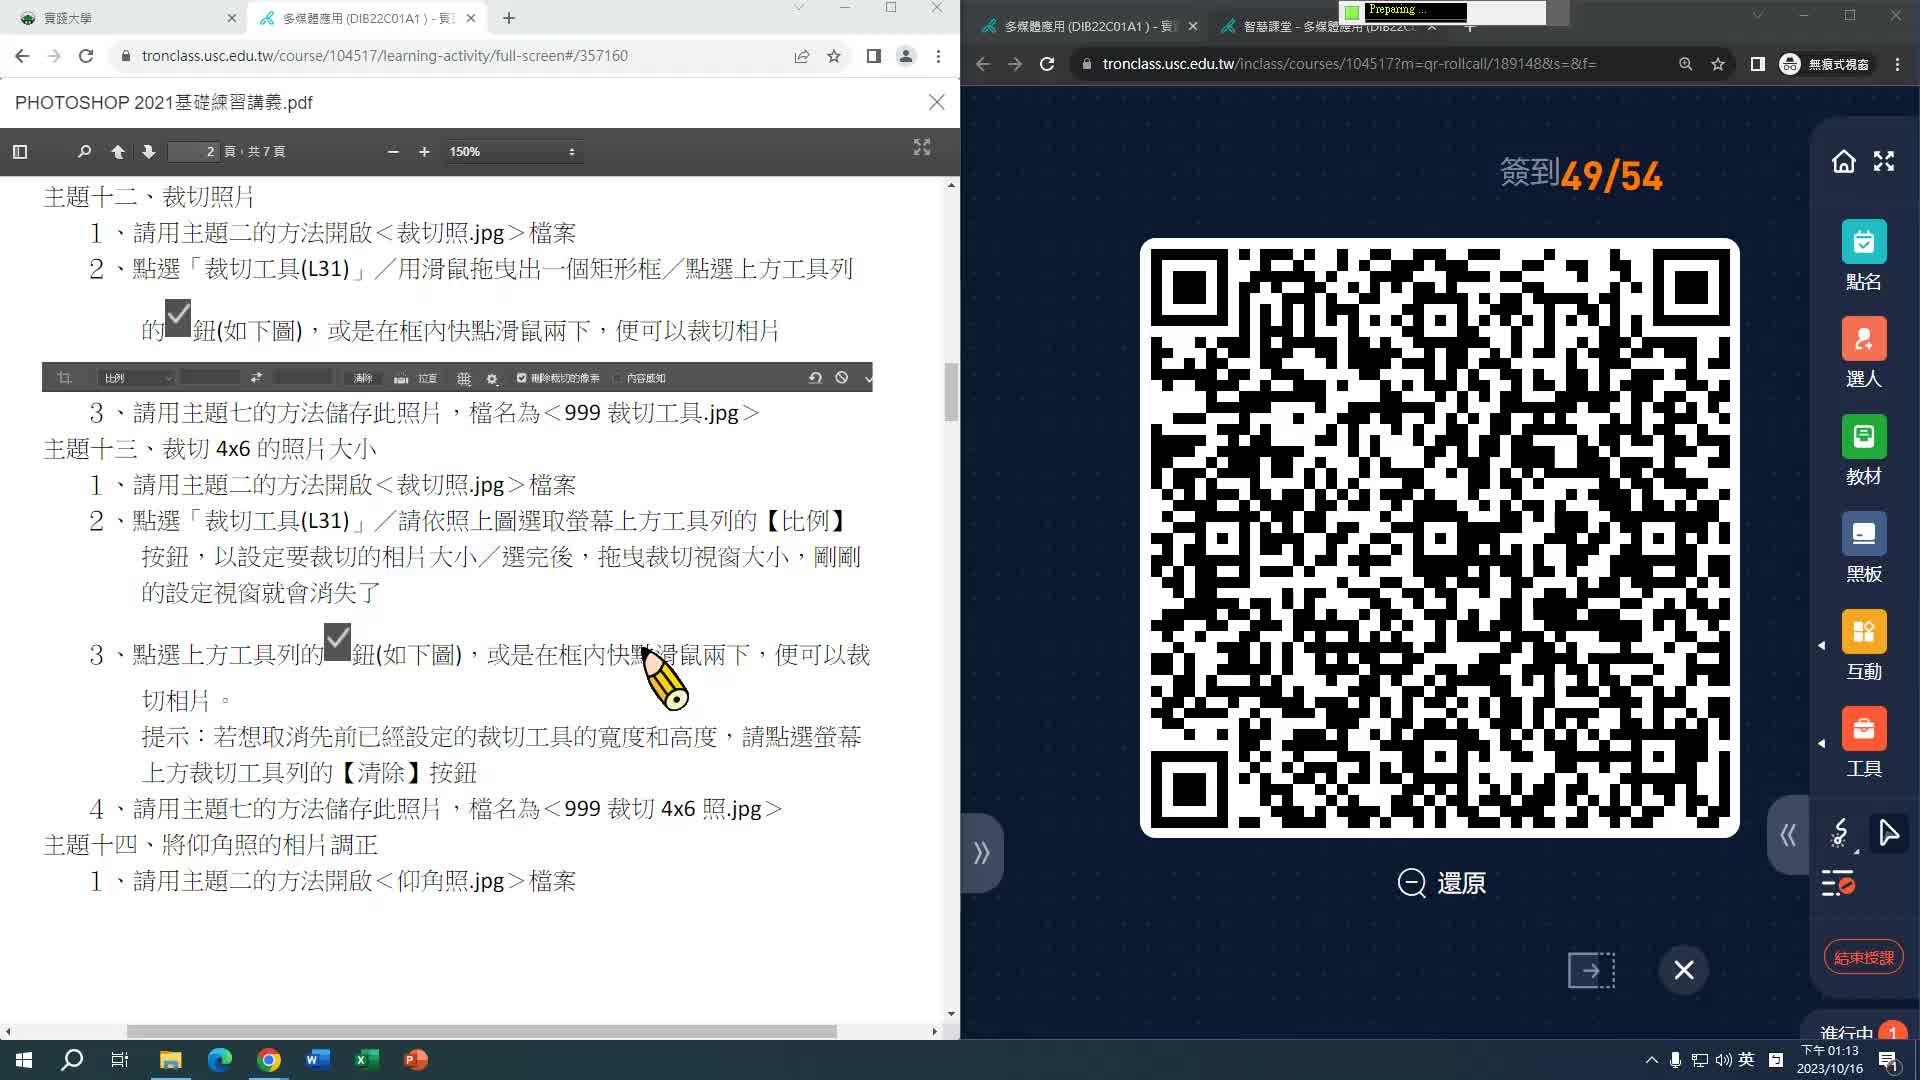Open Excel from the taskbar

pyautogui.click(x=367, y=1060)
